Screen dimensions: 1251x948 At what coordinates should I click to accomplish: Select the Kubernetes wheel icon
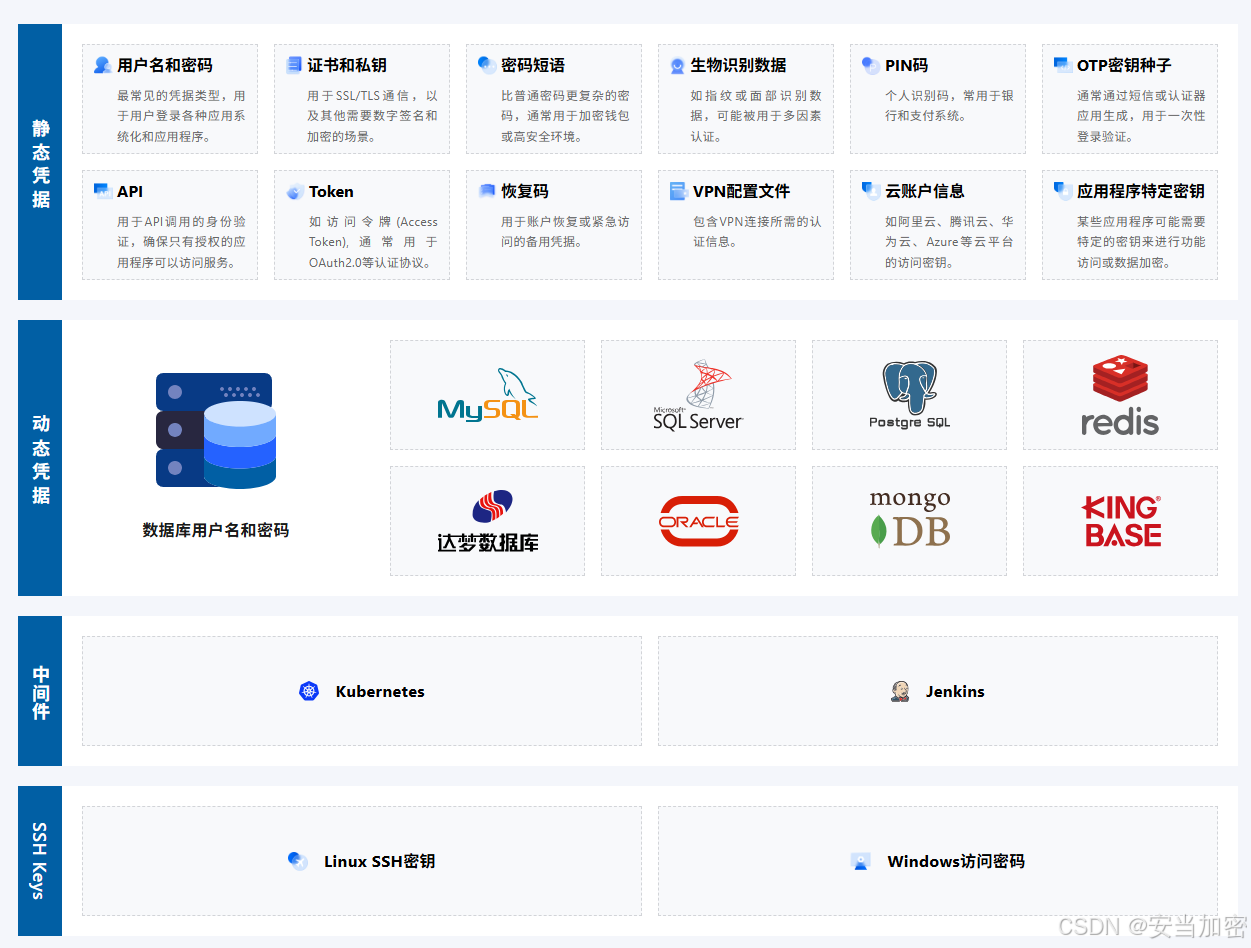coord(308,690)
